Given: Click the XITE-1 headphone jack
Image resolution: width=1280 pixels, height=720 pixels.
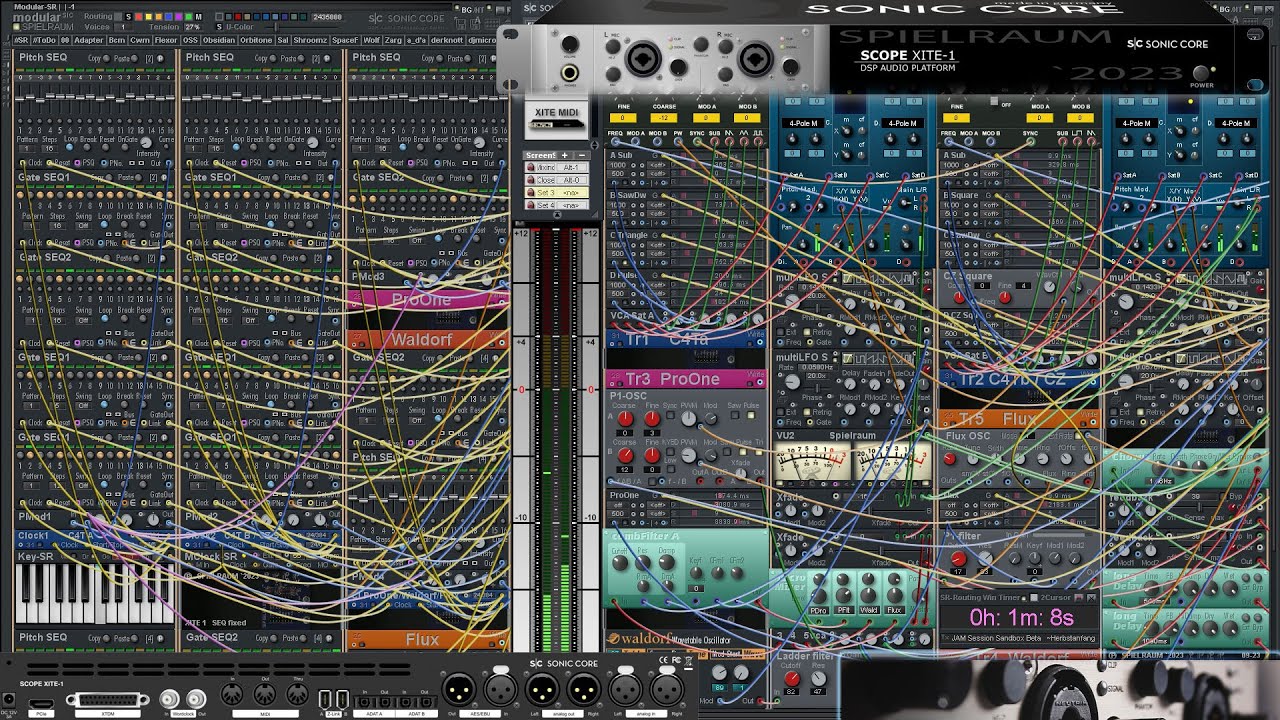Looking at the screenshot, I should [569, 73].
